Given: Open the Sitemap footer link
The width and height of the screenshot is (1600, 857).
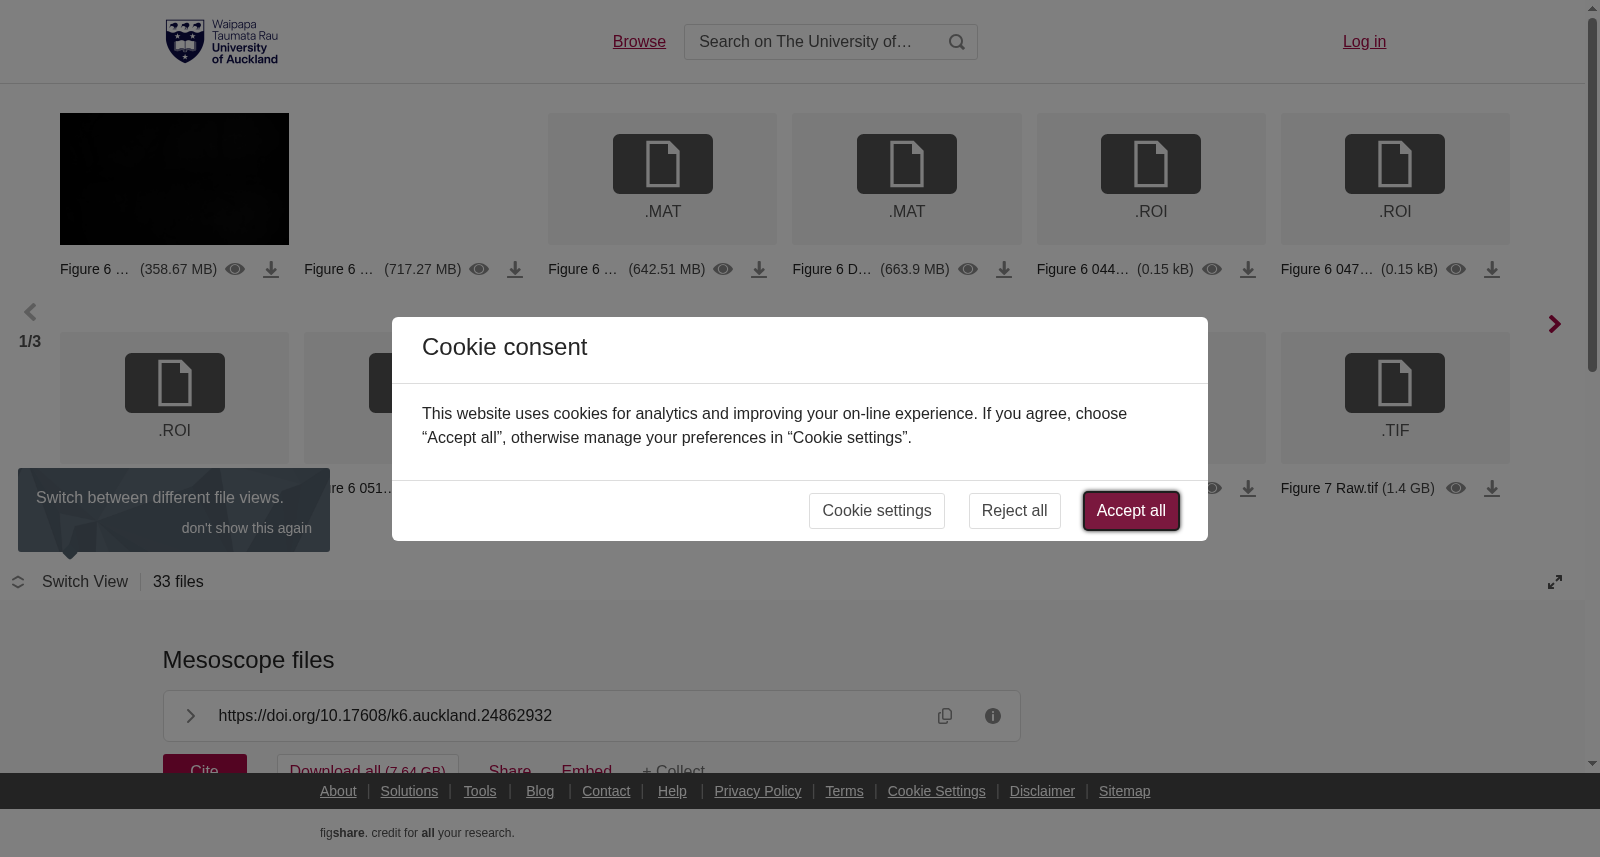Looking at the screenshot, I should coord(1124,791).
